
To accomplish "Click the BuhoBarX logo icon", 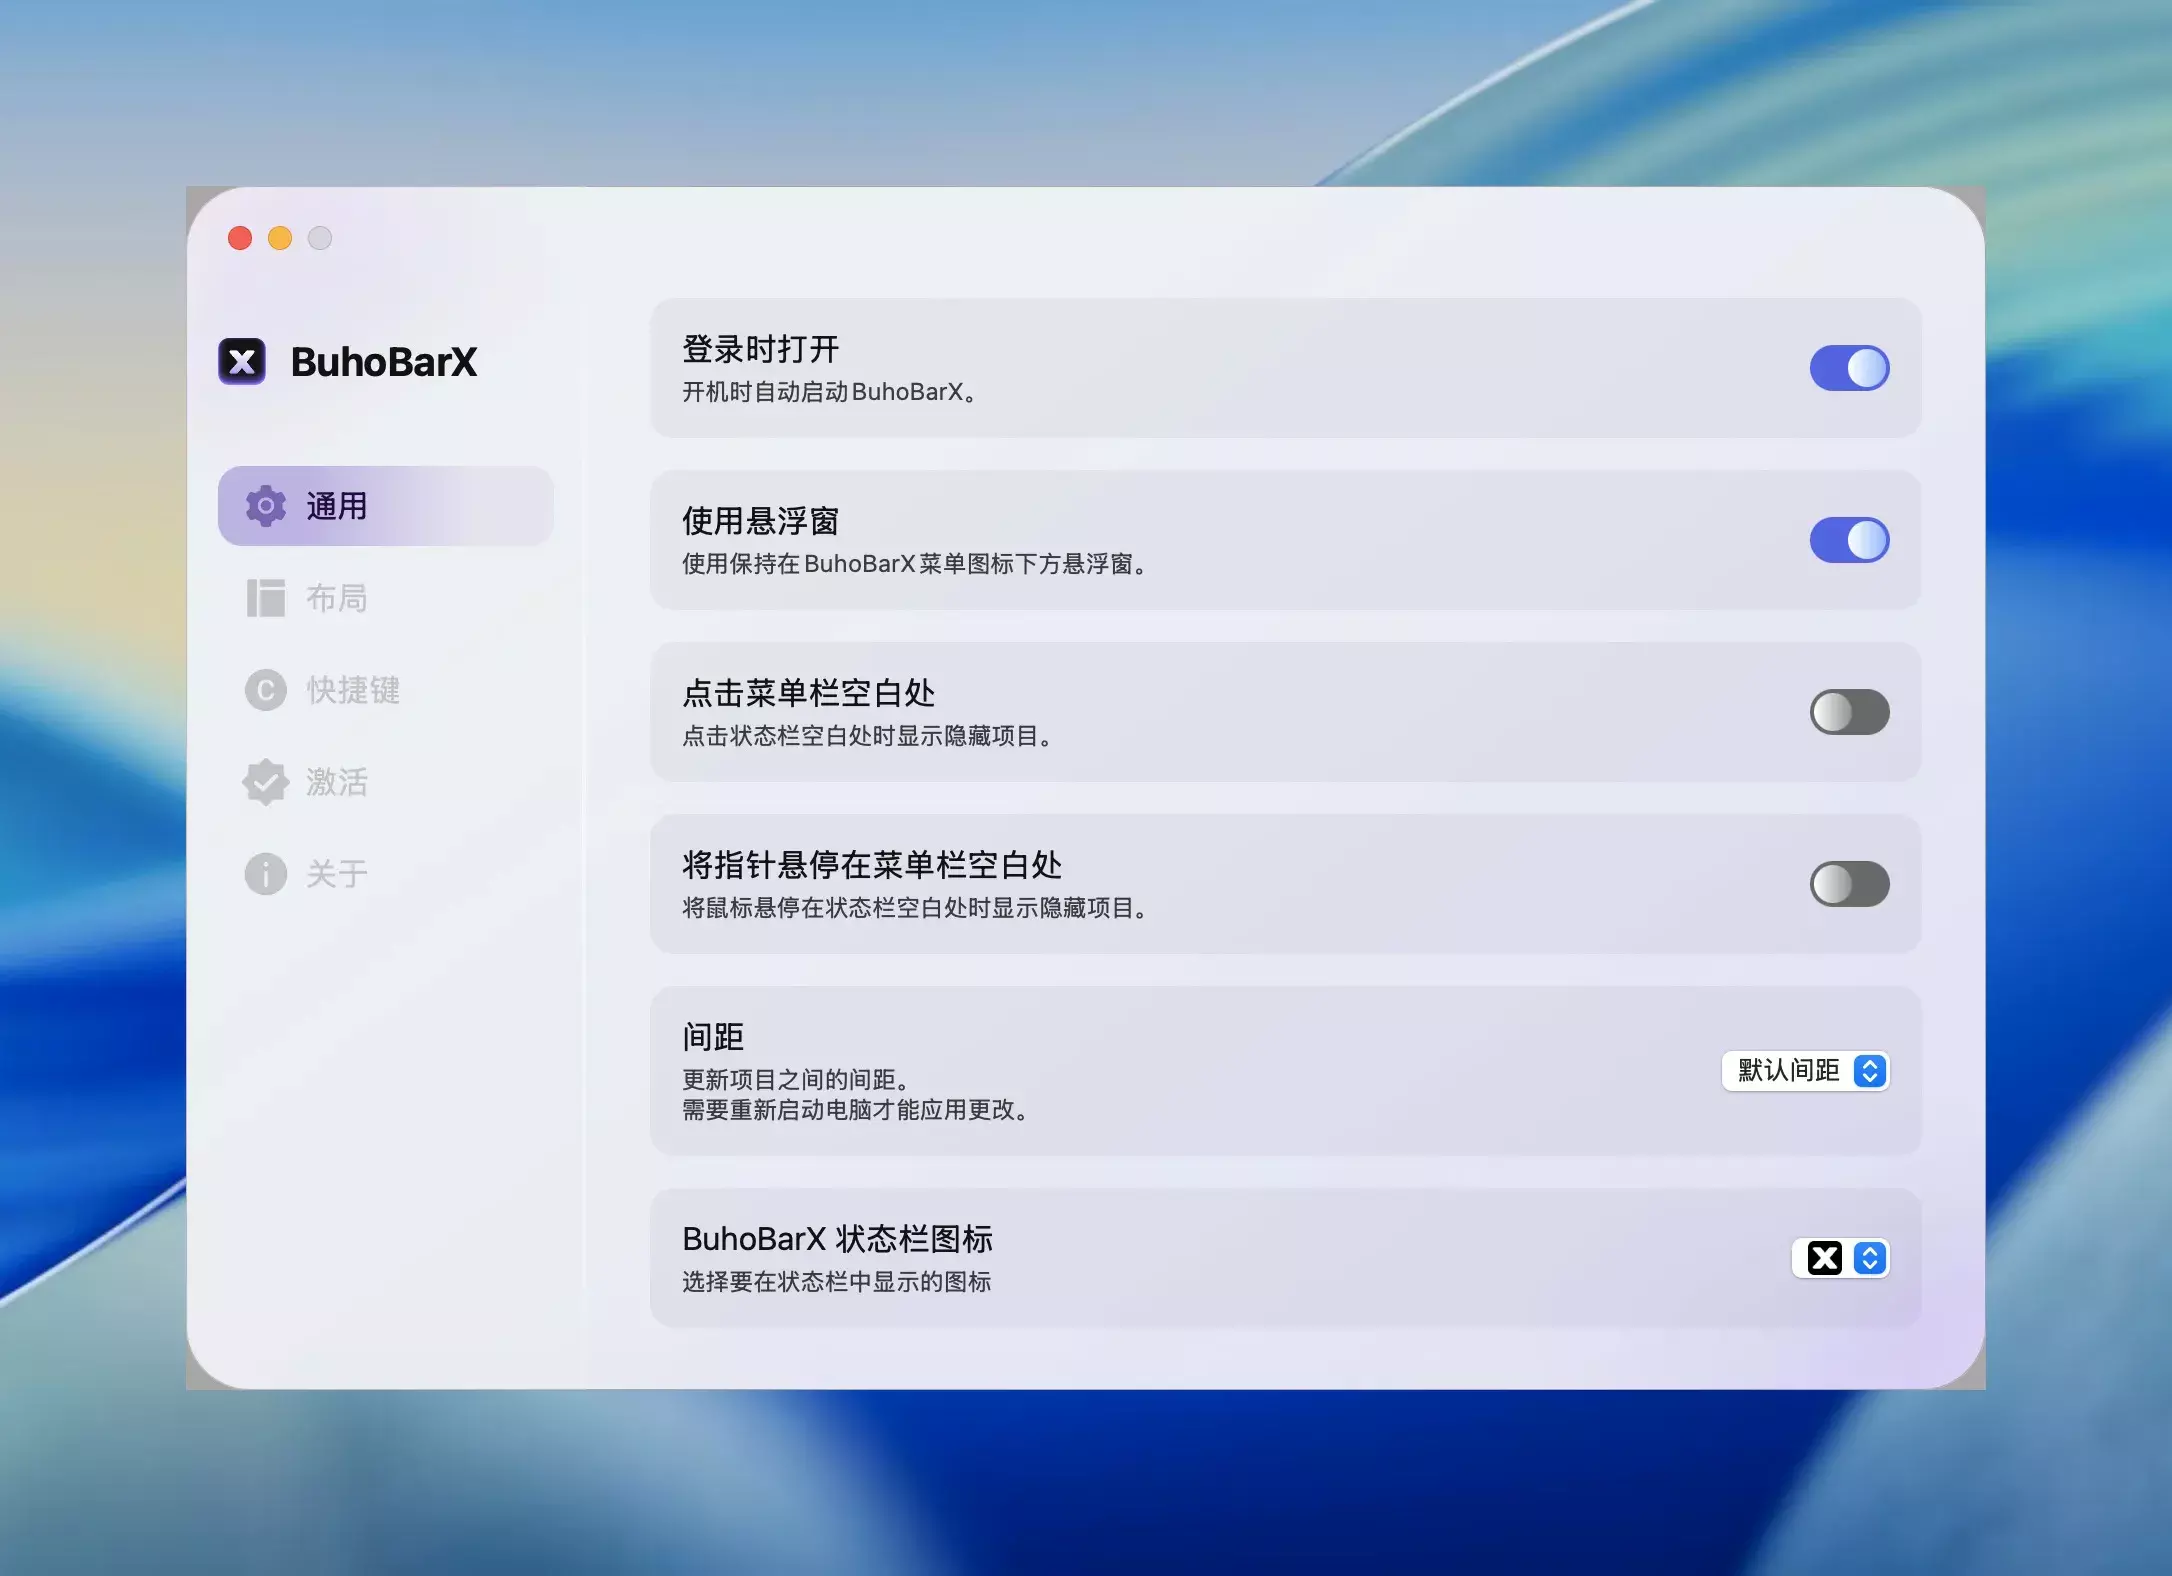I will click(x=242, y=361).
